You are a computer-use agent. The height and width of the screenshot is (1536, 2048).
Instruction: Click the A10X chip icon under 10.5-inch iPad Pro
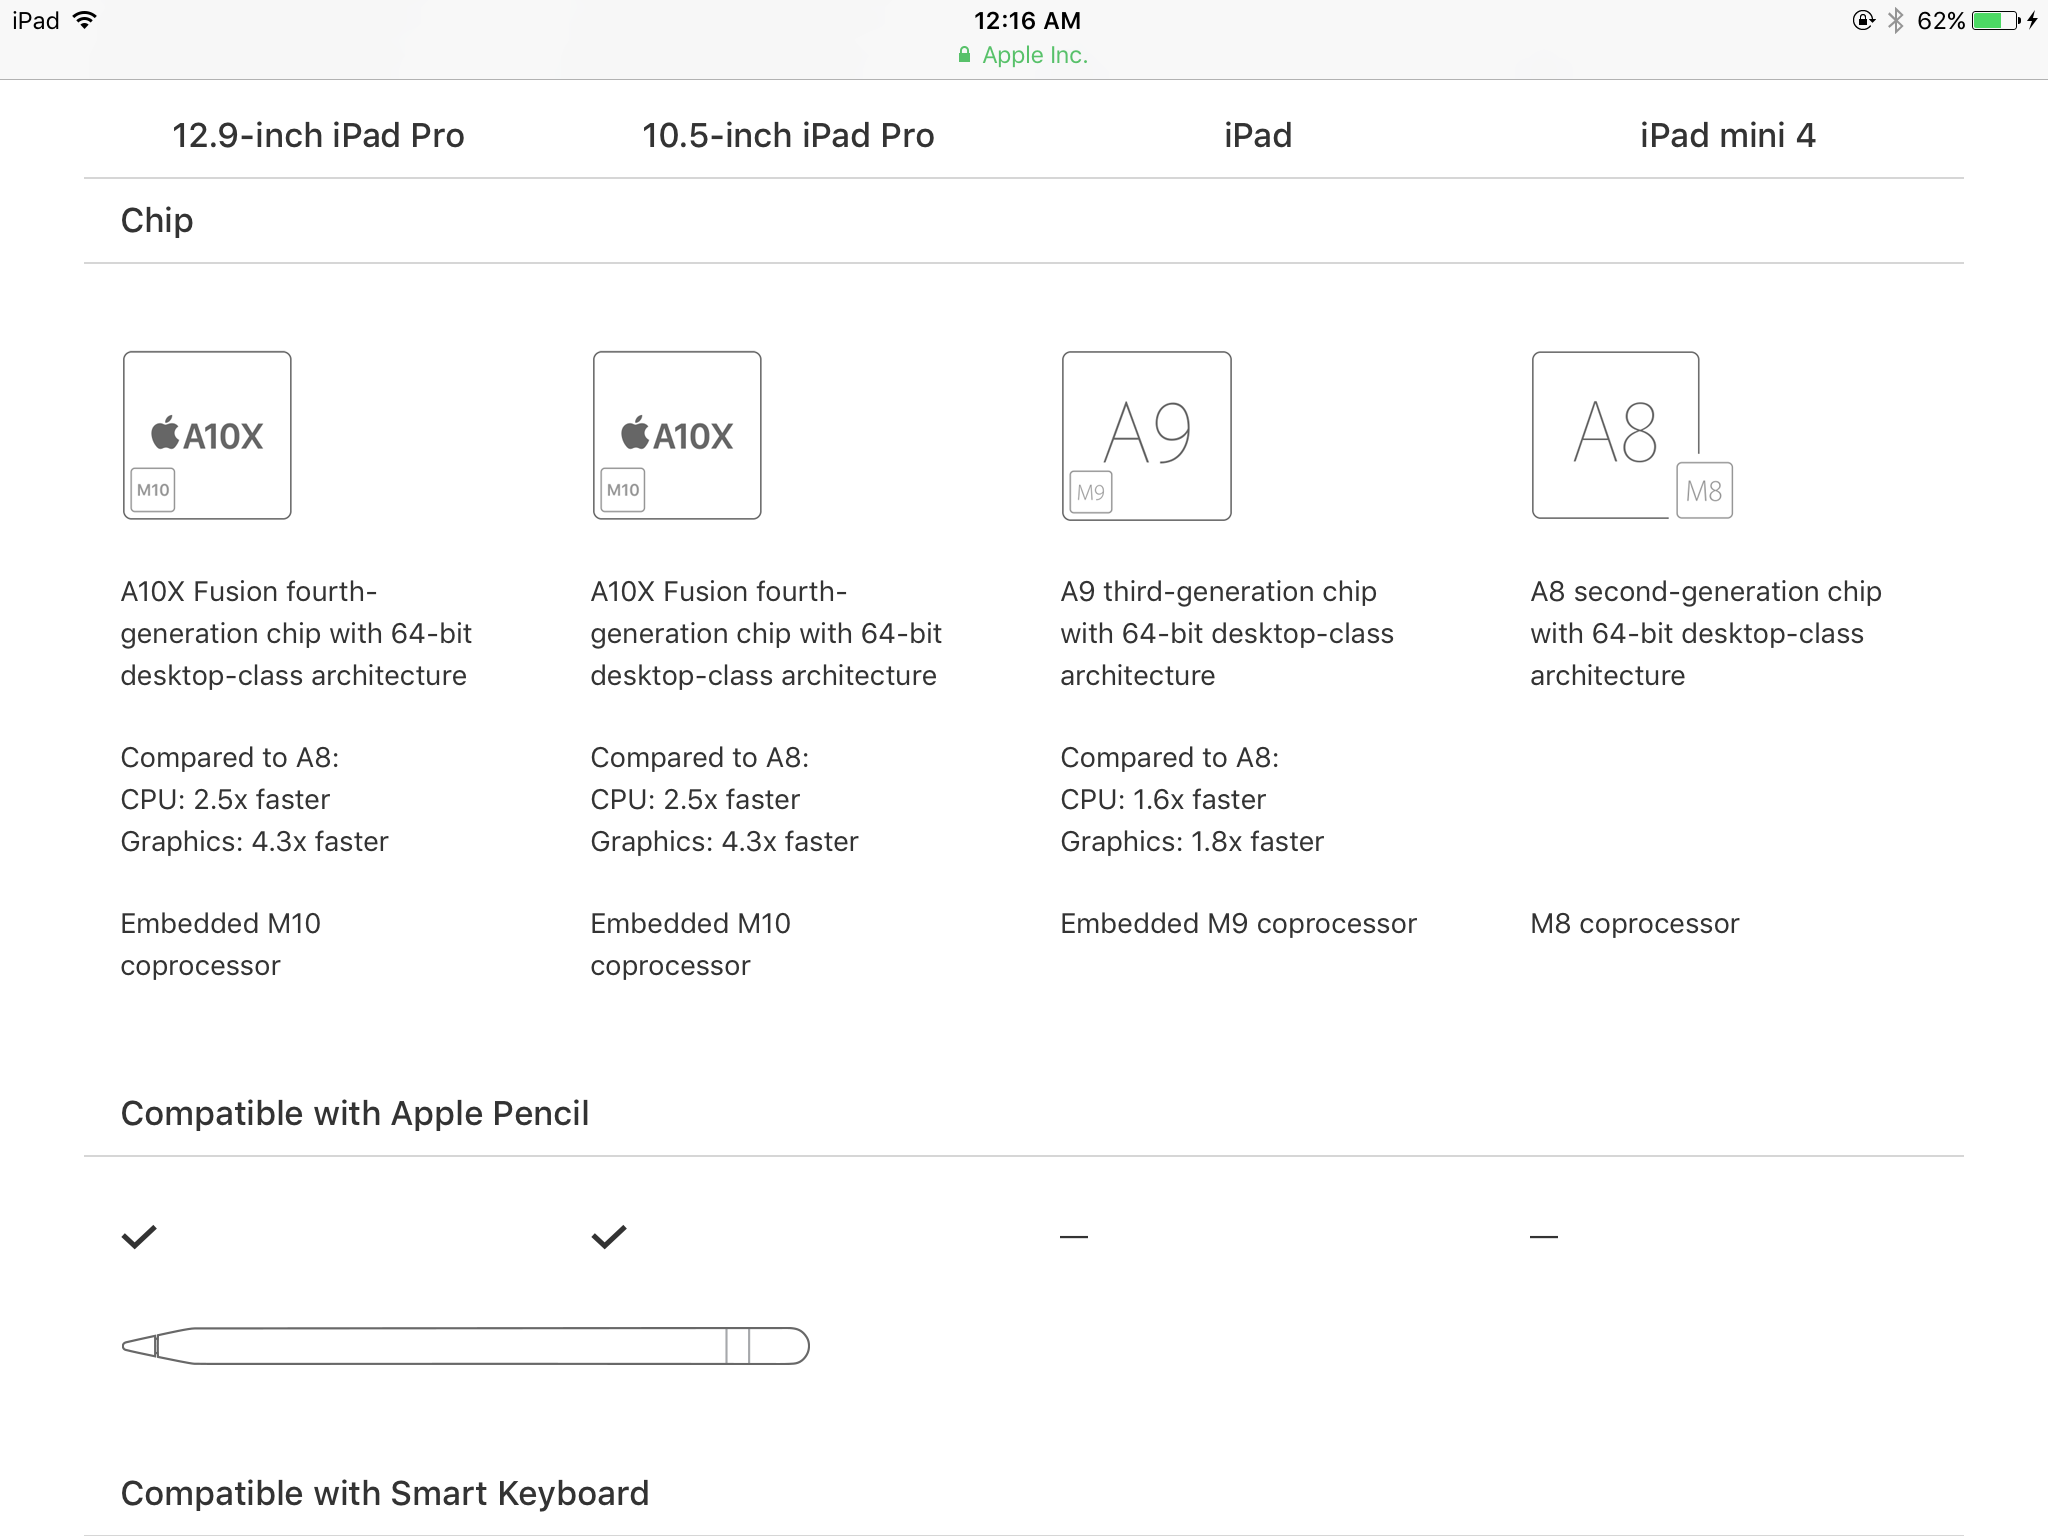click(x=677, y=435)
